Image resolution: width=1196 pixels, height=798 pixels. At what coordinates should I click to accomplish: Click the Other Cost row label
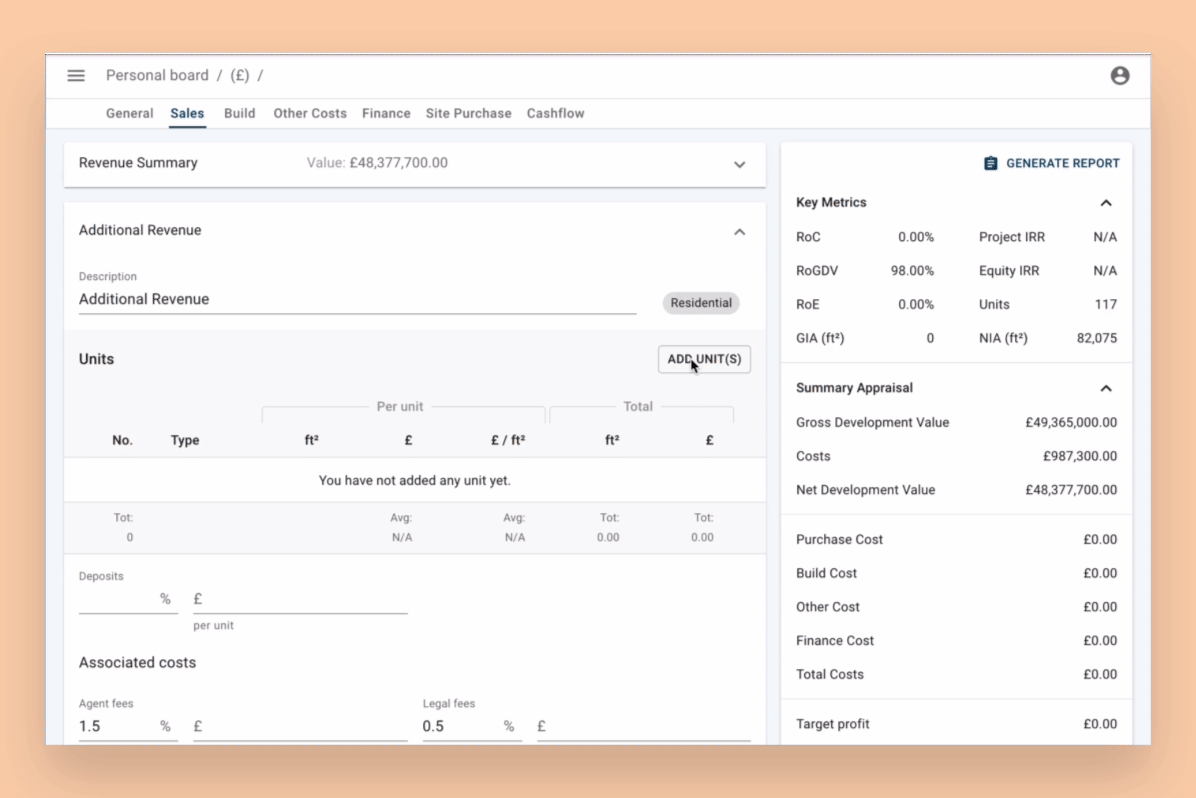click(x=828, y=607)
